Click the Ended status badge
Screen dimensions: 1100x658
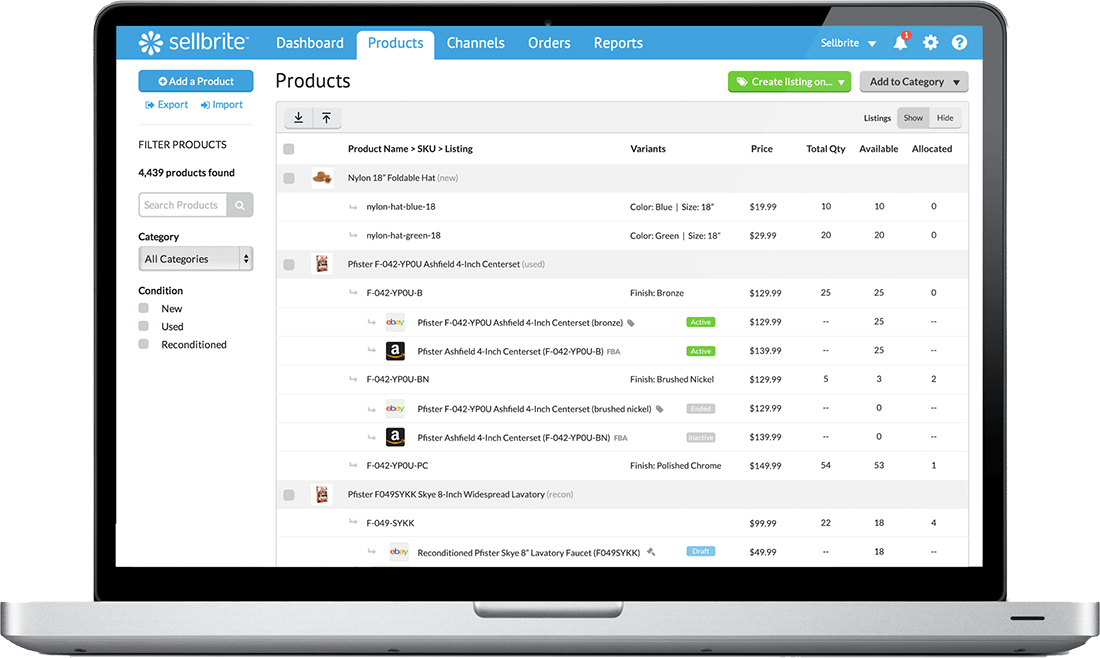pos(701,408)
